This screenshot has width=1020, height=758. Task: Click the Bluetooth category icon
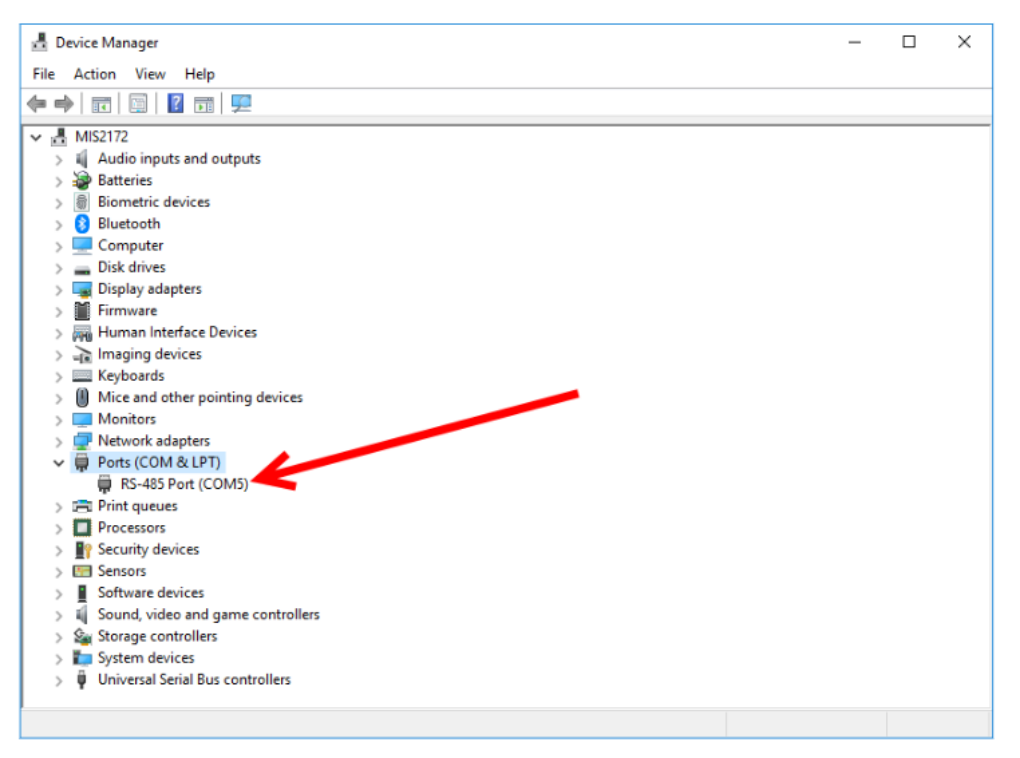[82, 224]
